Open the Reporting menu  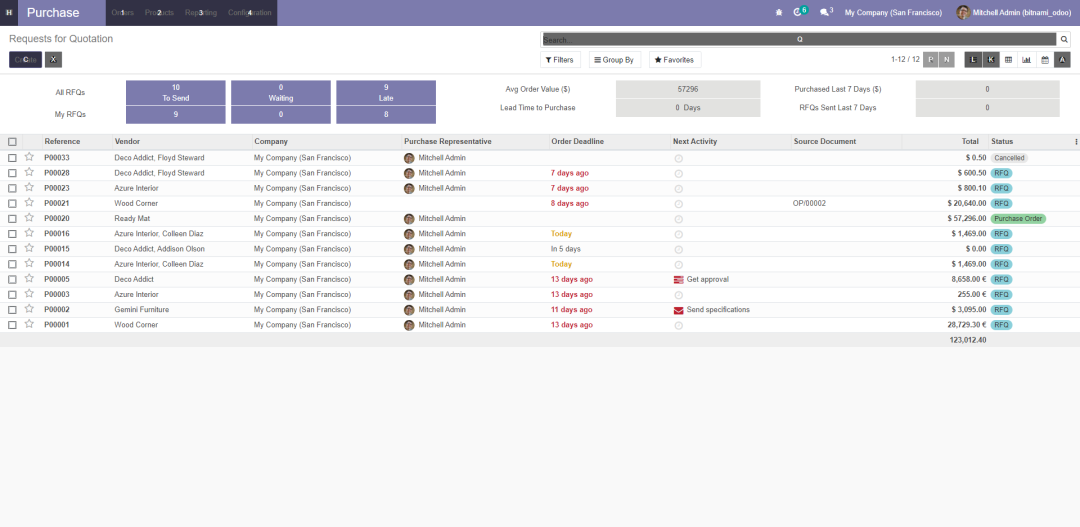tap(201, 12)
